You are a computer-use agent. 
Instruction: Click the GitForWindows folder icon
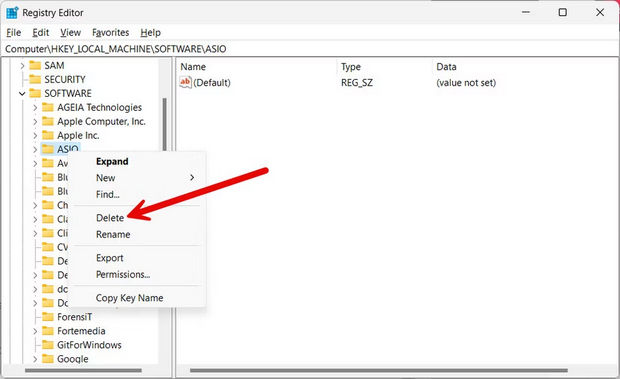point(48,345)
